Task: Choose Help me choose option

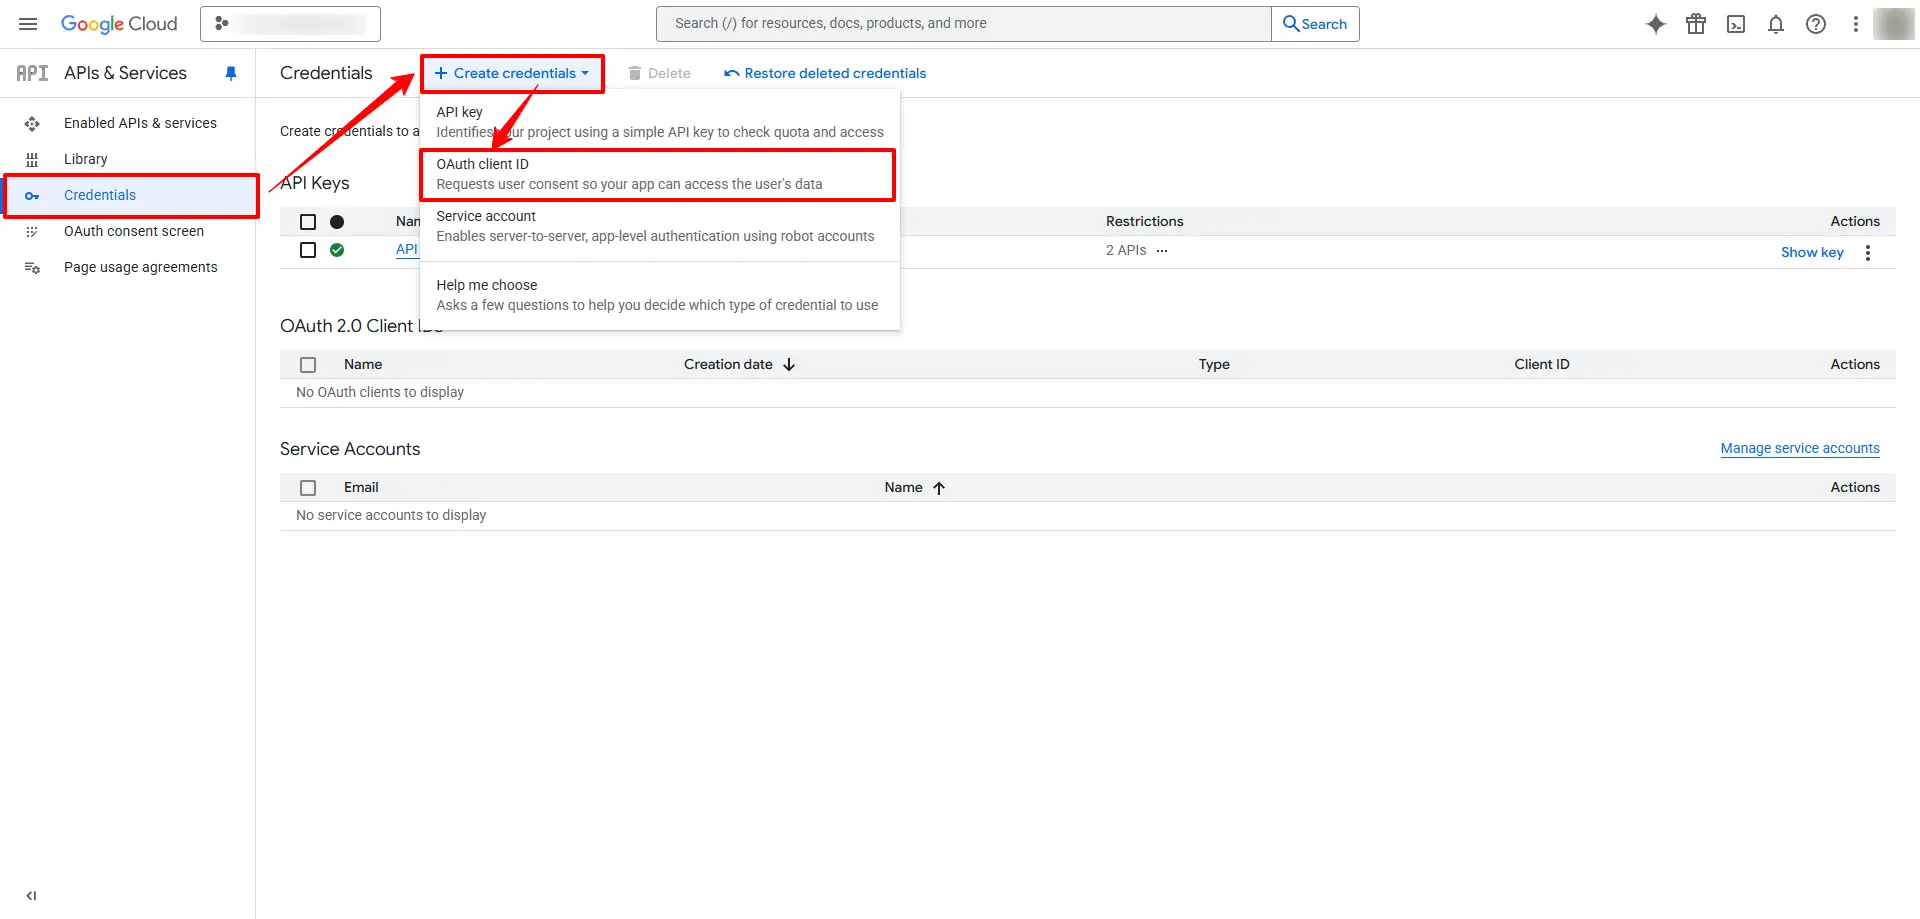Action: pos(660,295)
